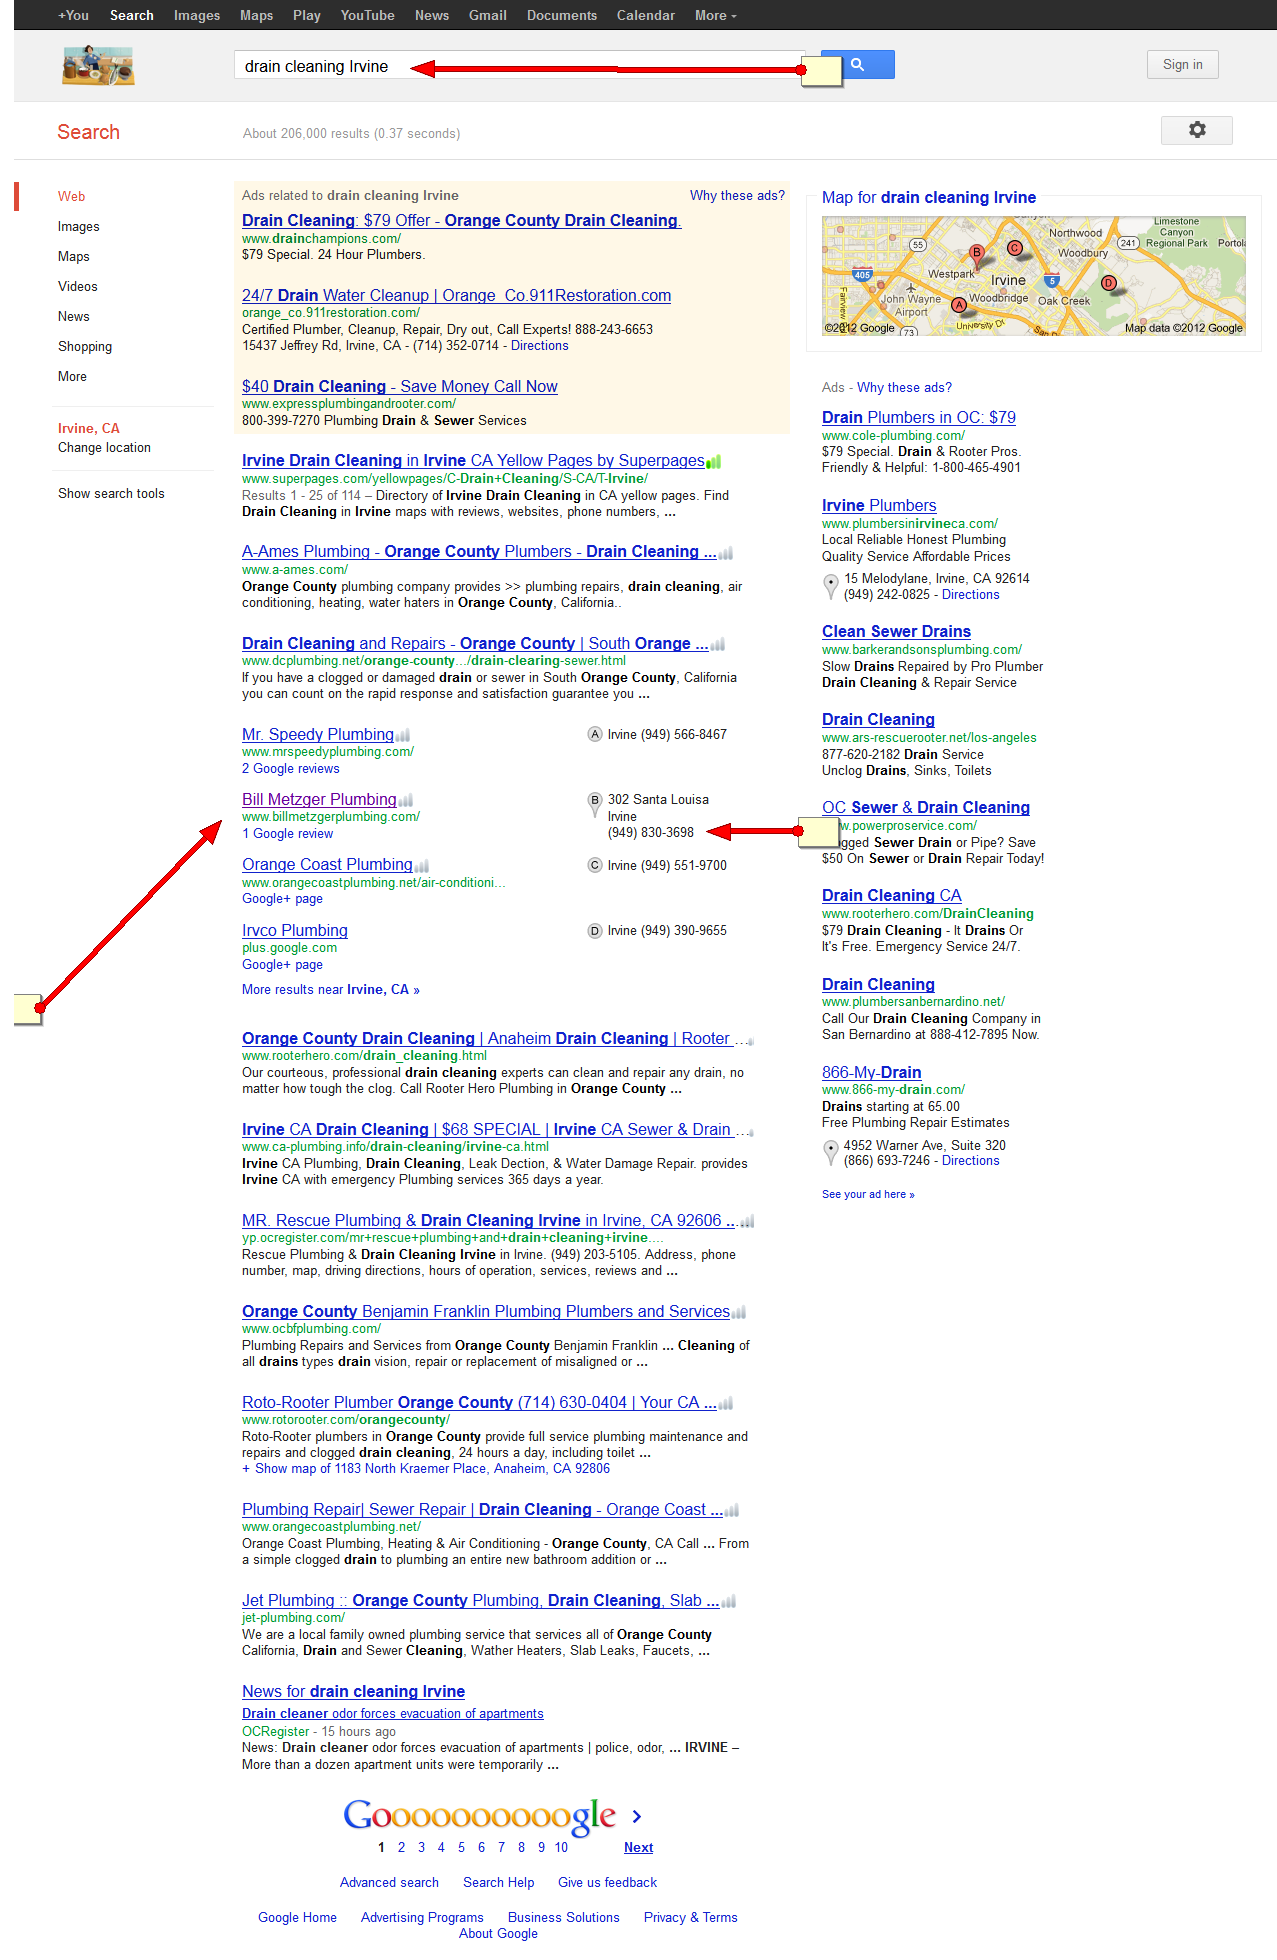
Task: Click map pin D next to Irvine (949) 390-9655
Action: tap(595, 931)
